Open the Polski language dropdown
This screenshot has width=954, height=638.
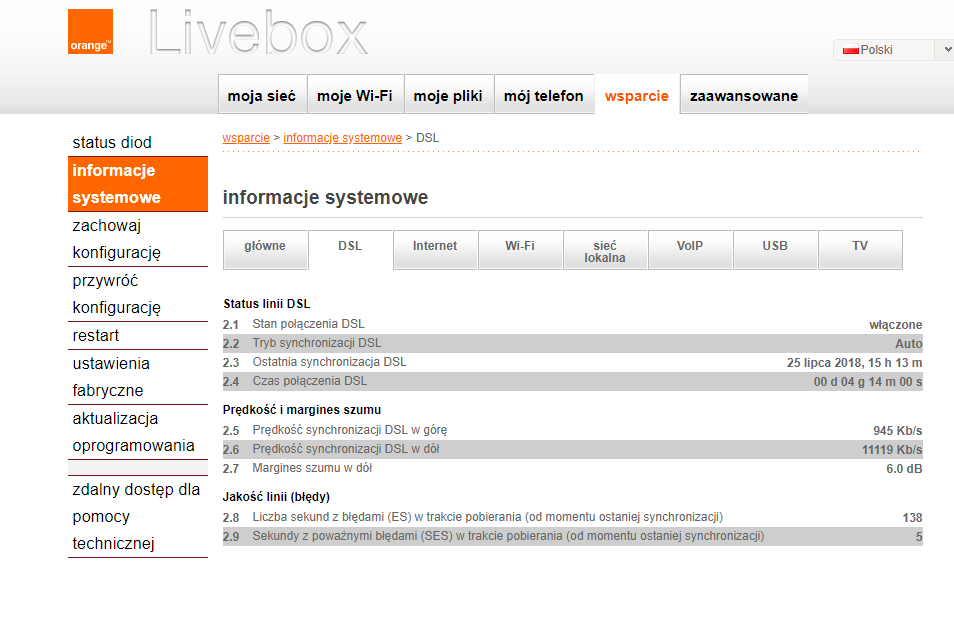coord(892,50)
